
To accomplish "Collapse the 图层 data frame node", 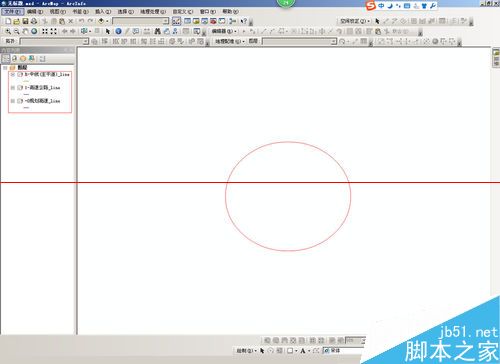I will point(5,68).
